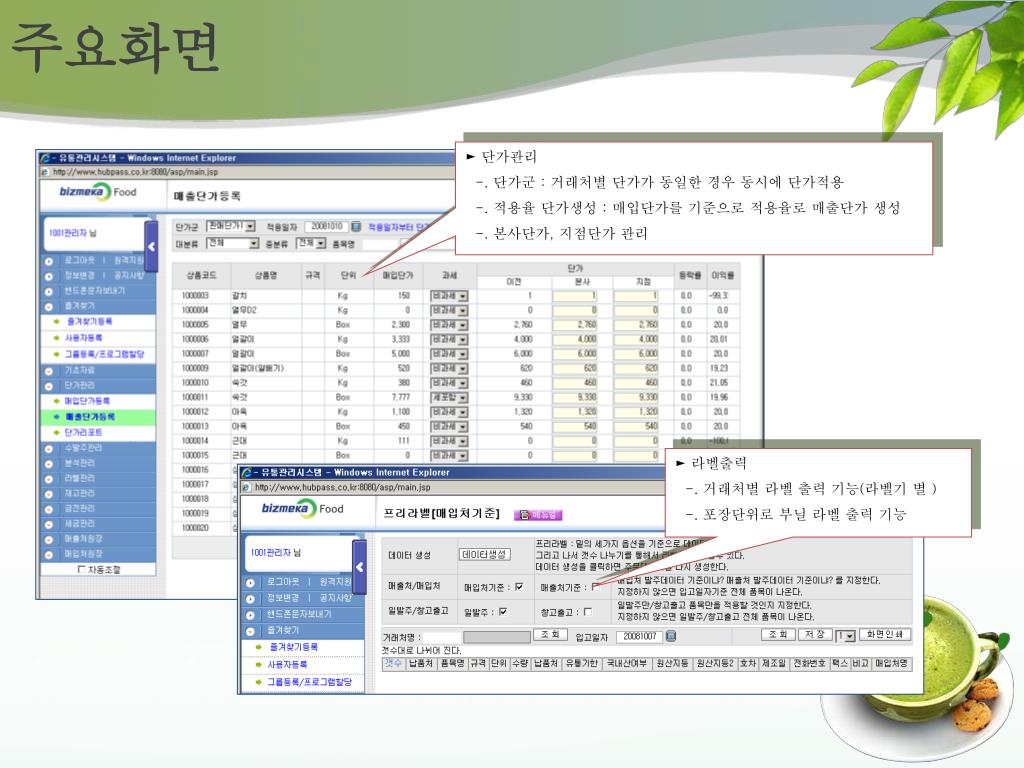Open the 과세 dropdown for product 1000013
The image size is (1024, 768).
coord(449,426)
